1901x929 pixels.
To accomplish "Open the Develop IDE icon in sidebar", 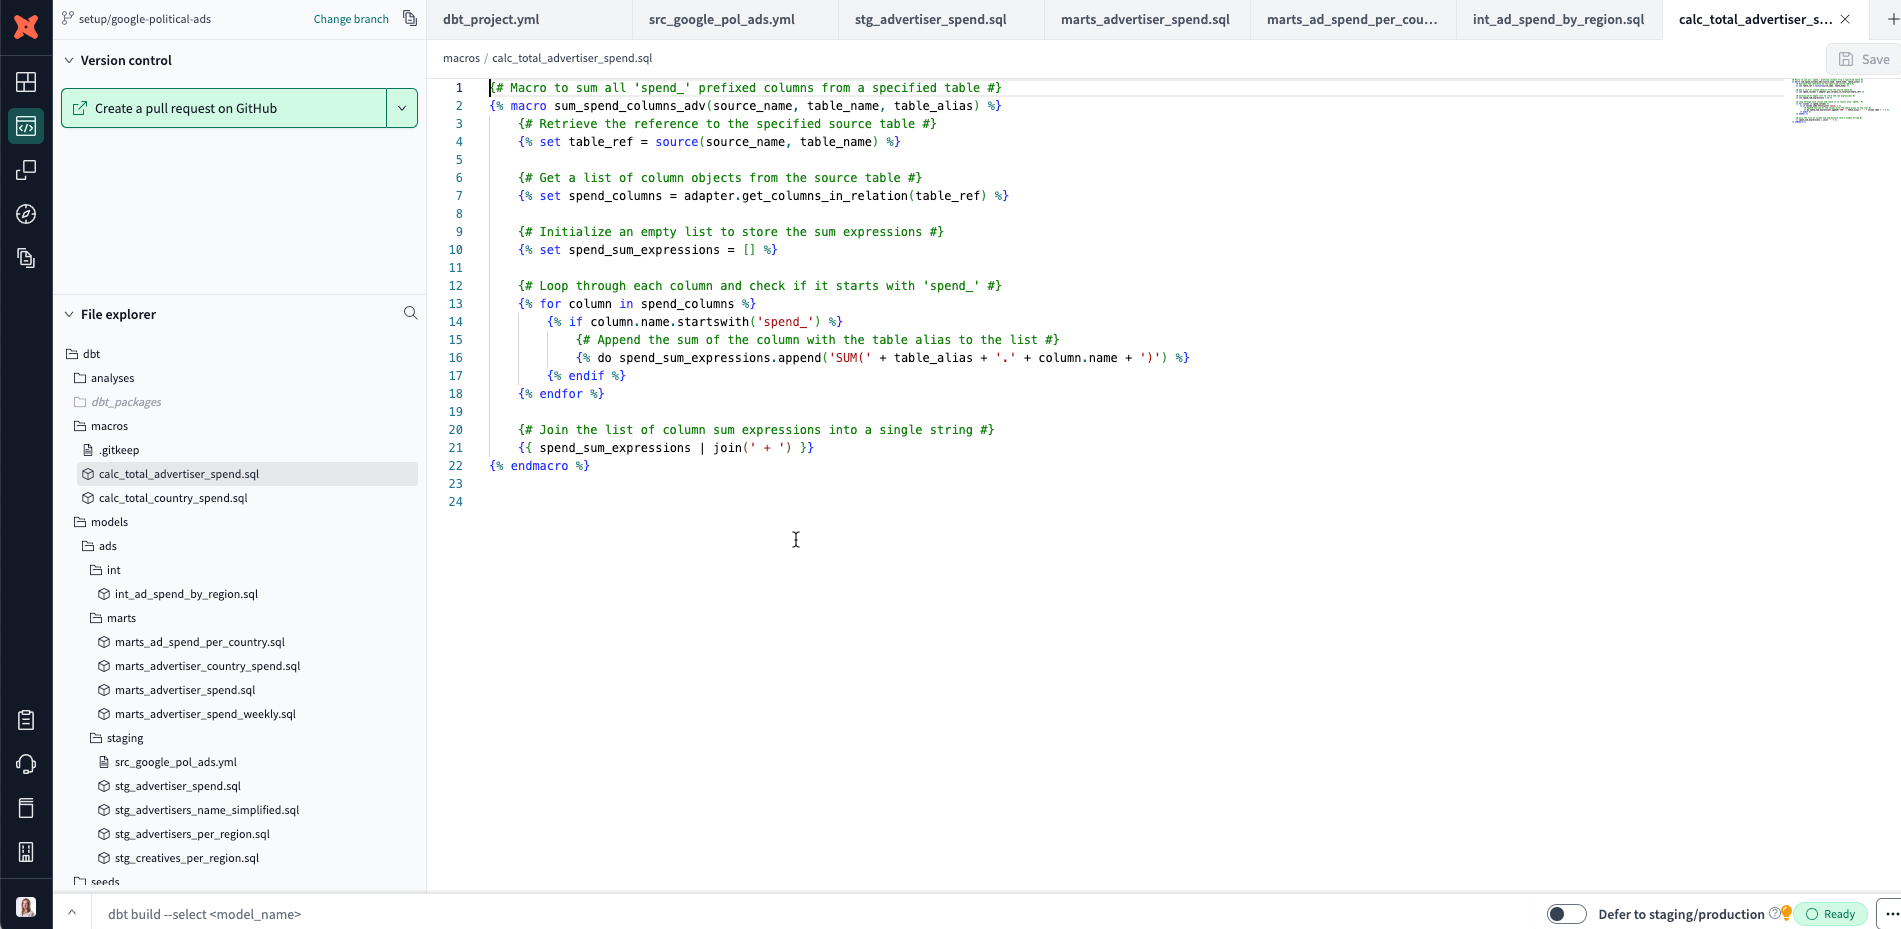I will [x=26, y=127].
